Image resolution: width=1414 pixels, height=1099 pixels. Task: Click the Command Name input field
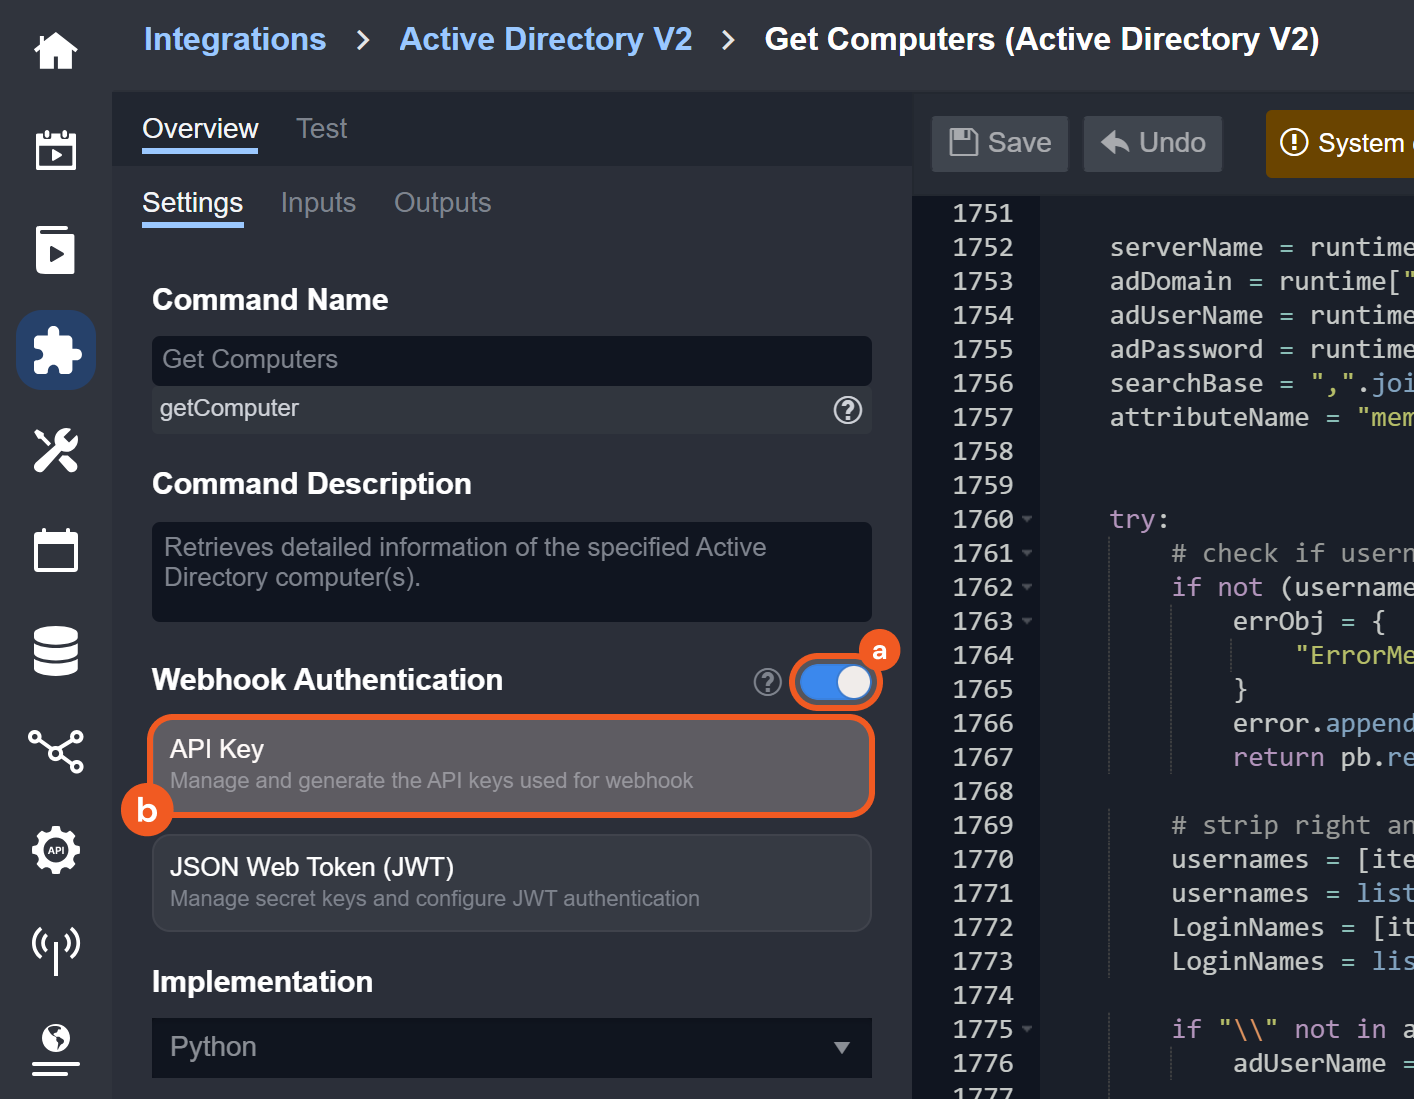511,360
